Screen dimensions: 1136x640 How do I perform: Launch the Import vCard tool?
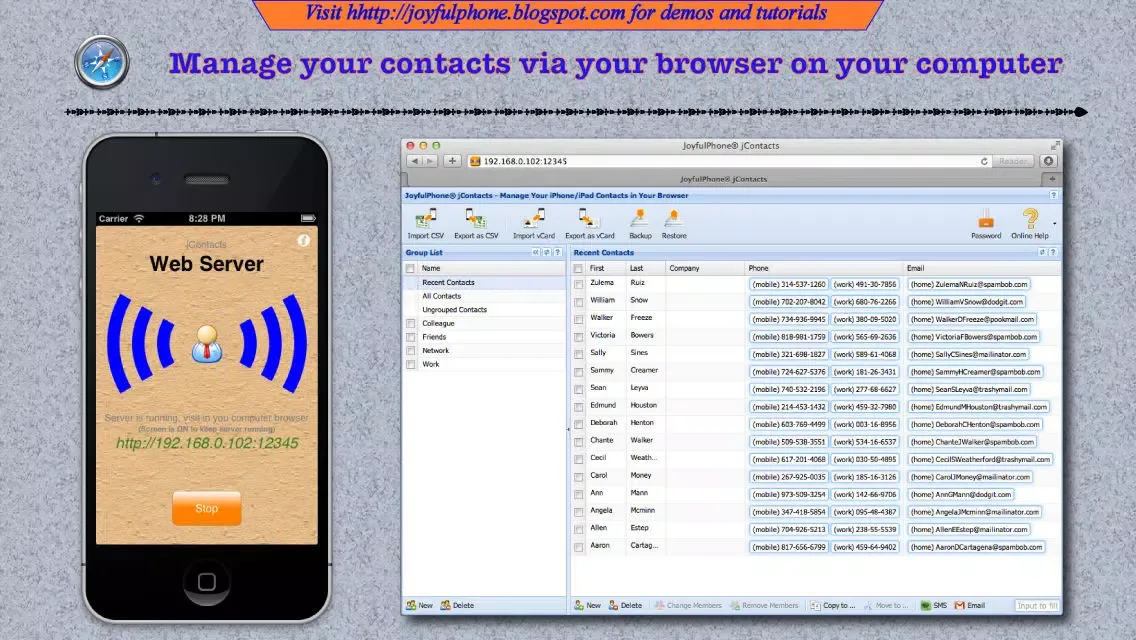click(x=534, y=224)
